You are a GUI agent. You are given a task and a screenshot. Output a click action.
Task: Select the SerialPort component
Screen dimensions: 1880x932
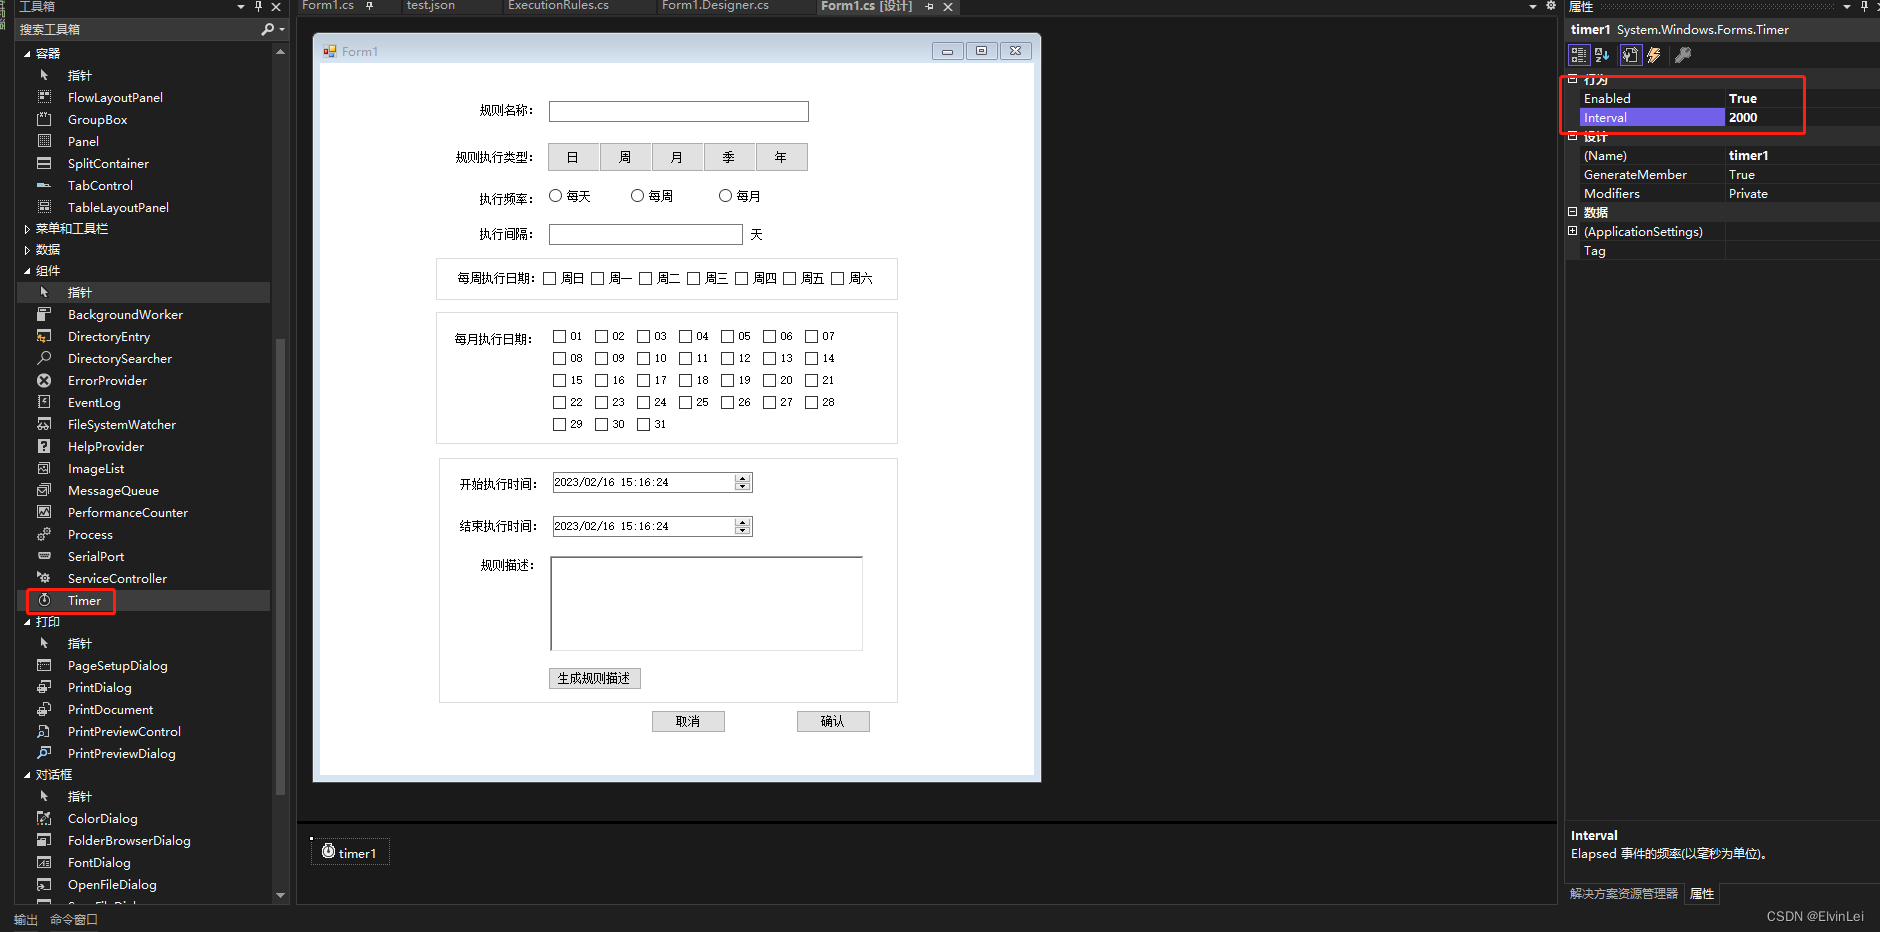[95, 556]
